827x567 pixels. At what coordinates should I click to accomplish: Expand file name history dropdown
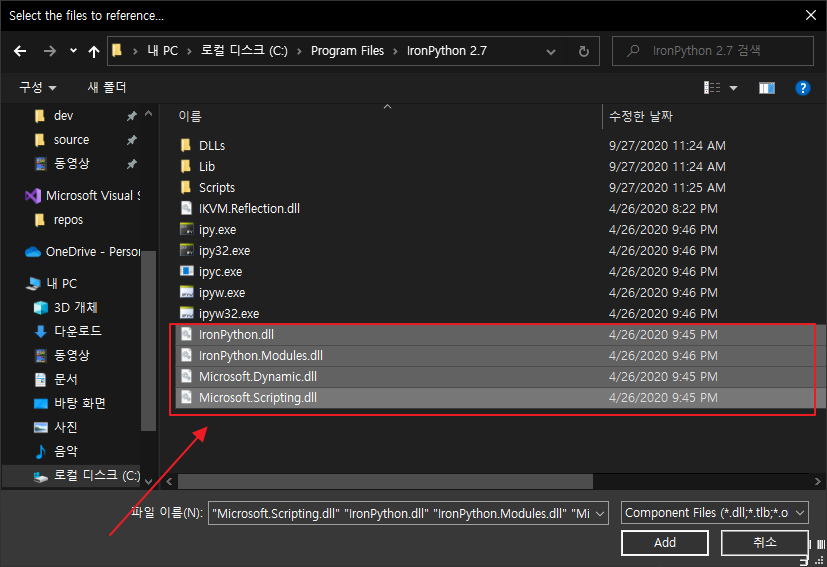(600, 514)
